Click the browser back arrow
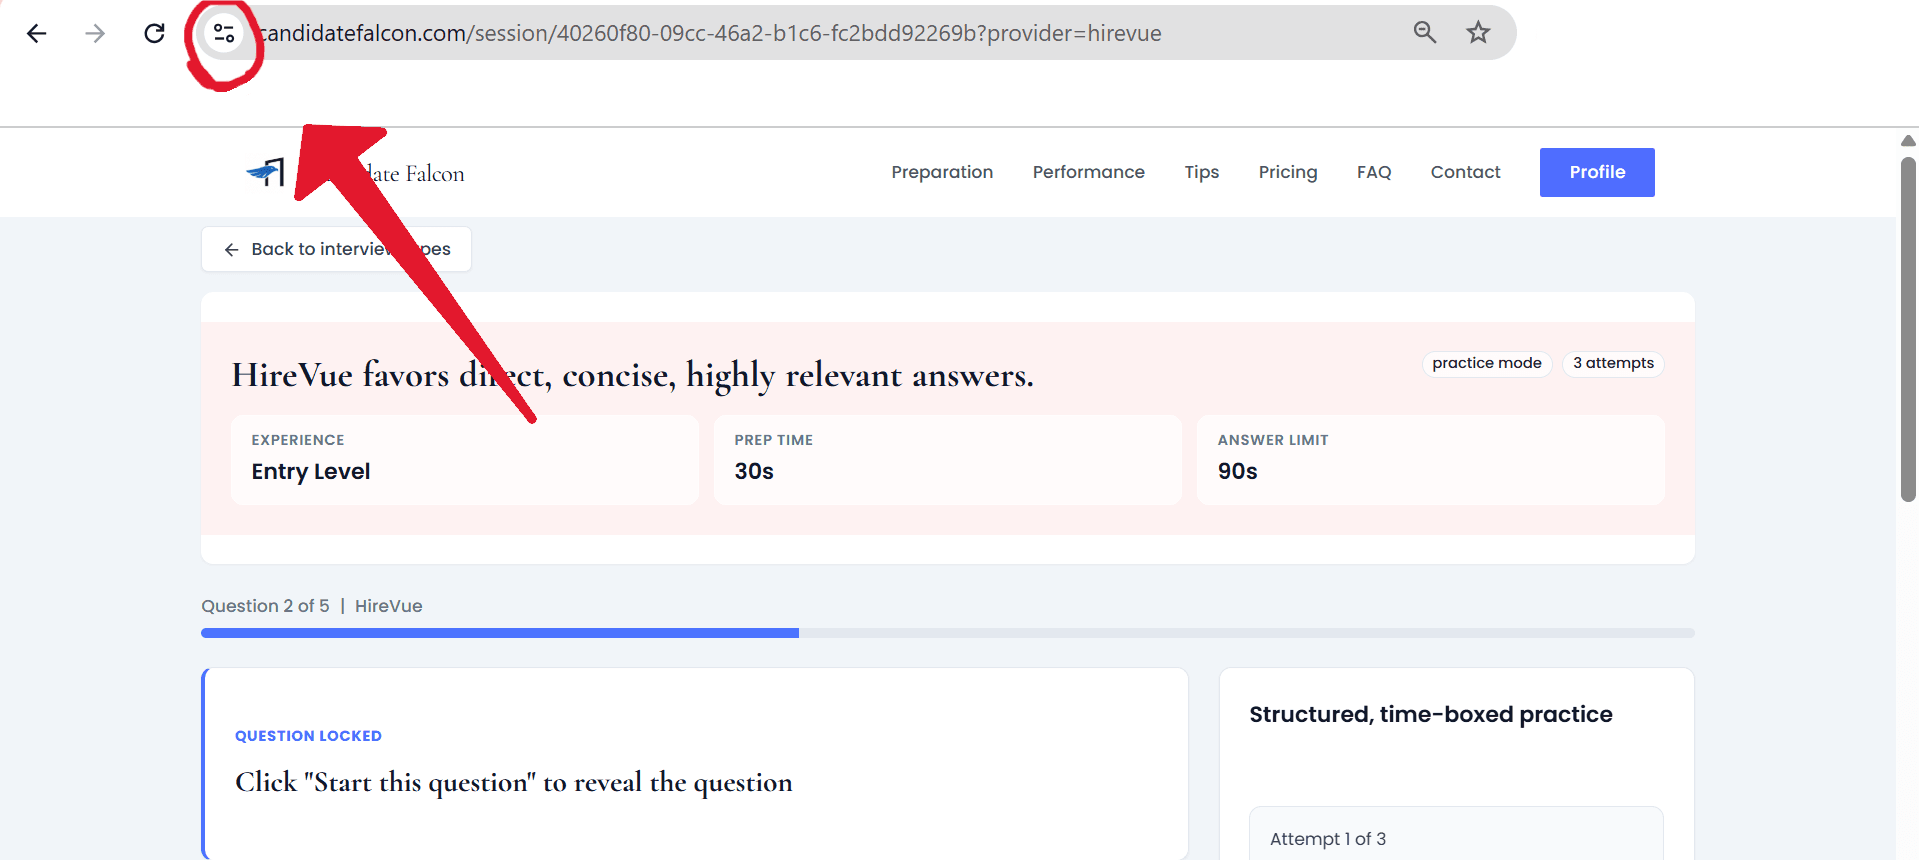Screen dimensions: 1919x860 37,34
